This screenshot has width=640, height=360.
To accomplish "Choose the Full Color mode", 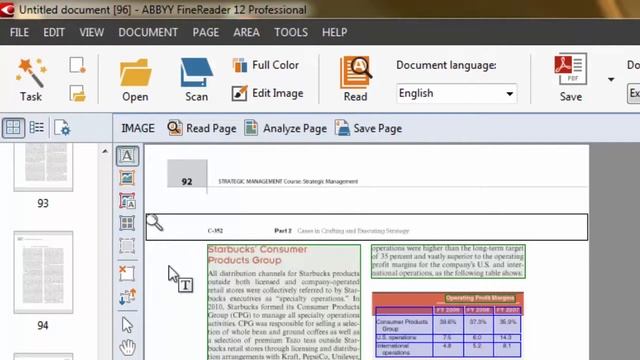I will 266,65.
